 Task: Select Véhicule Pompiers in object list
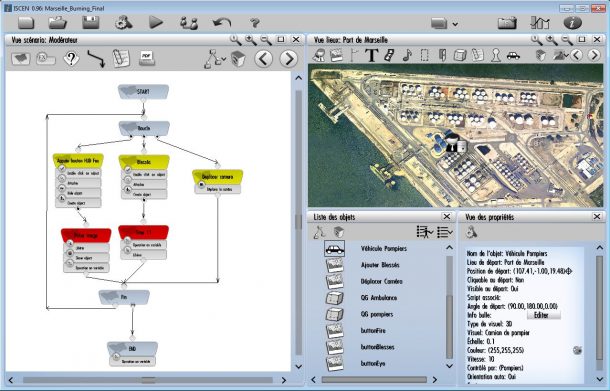click(x=384, y=248)
